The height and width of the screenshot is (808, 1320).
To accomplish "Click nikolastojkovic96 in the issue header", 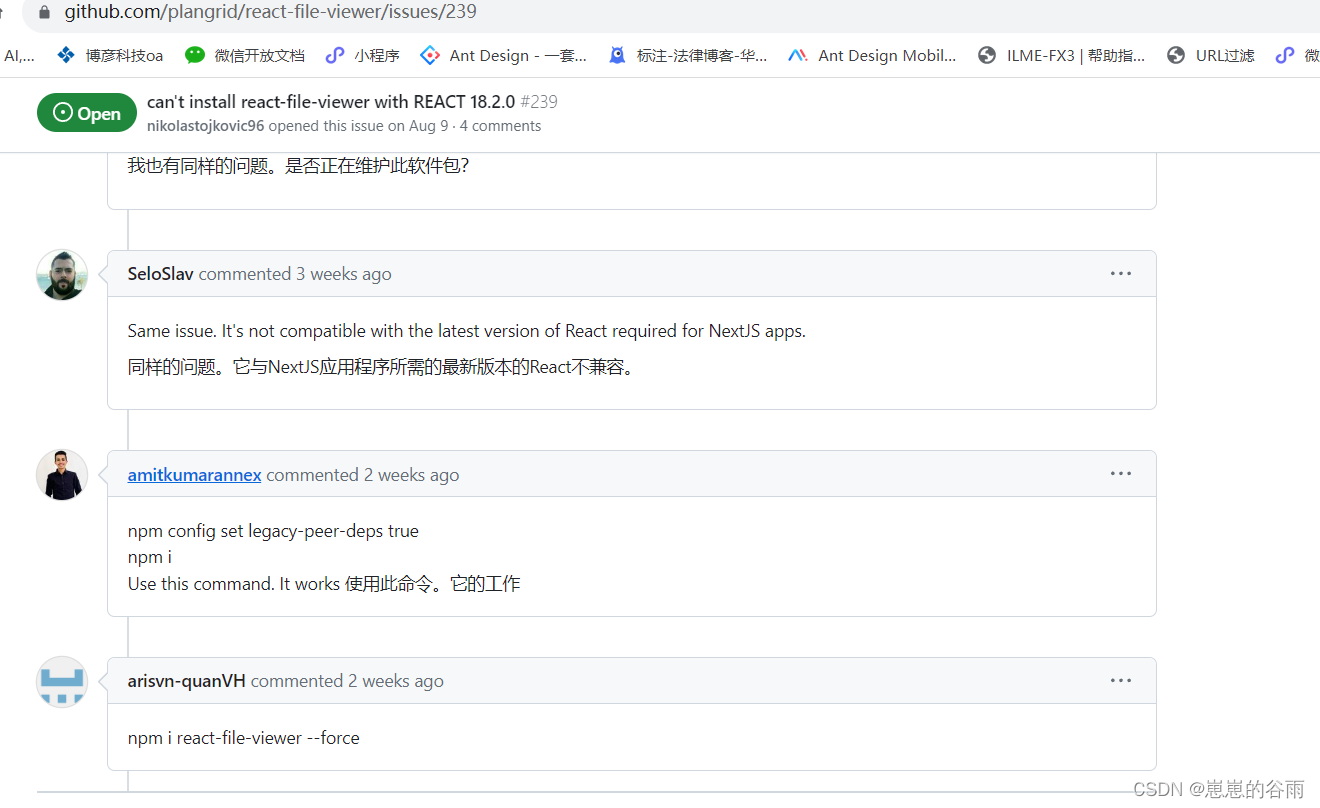I will point(205,125).
